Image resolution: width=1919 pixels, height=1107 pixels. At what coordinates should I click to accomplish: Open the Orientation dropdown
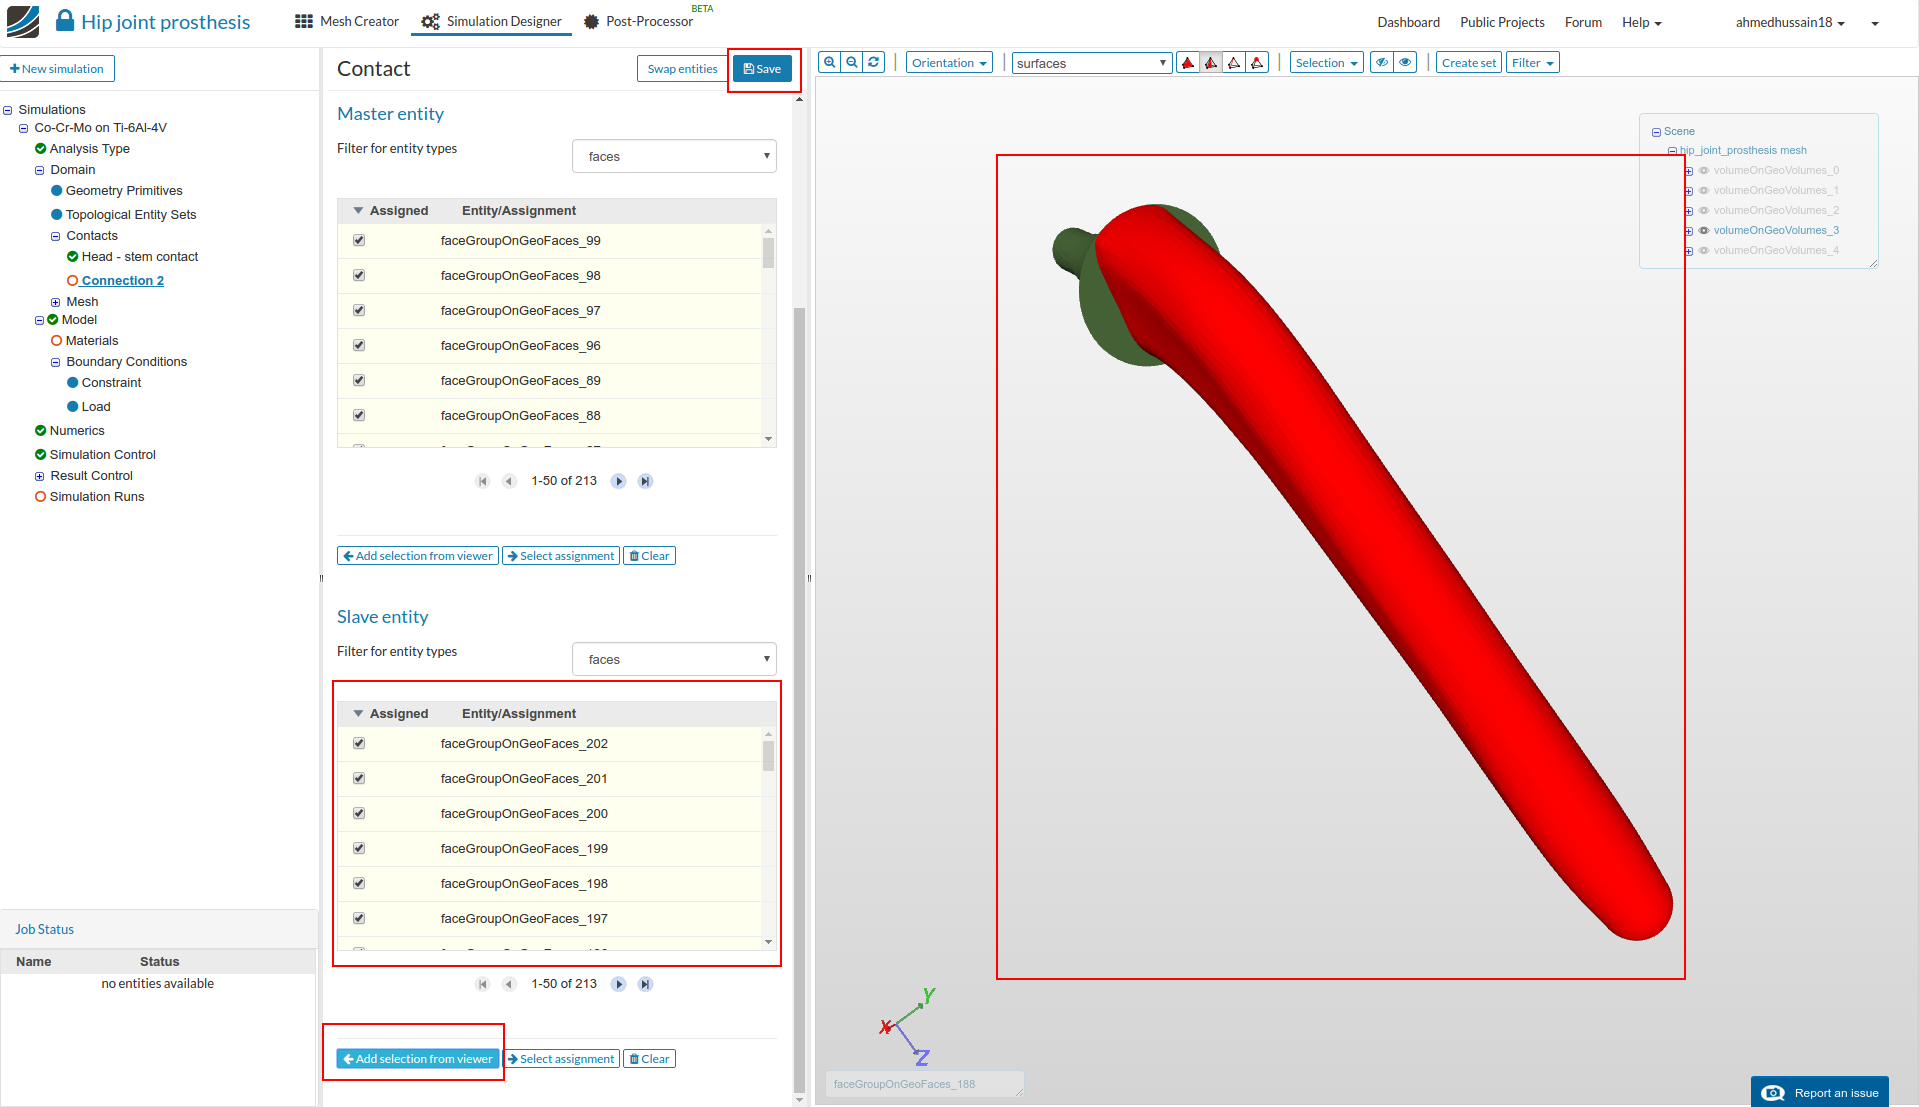click(949, 63)
